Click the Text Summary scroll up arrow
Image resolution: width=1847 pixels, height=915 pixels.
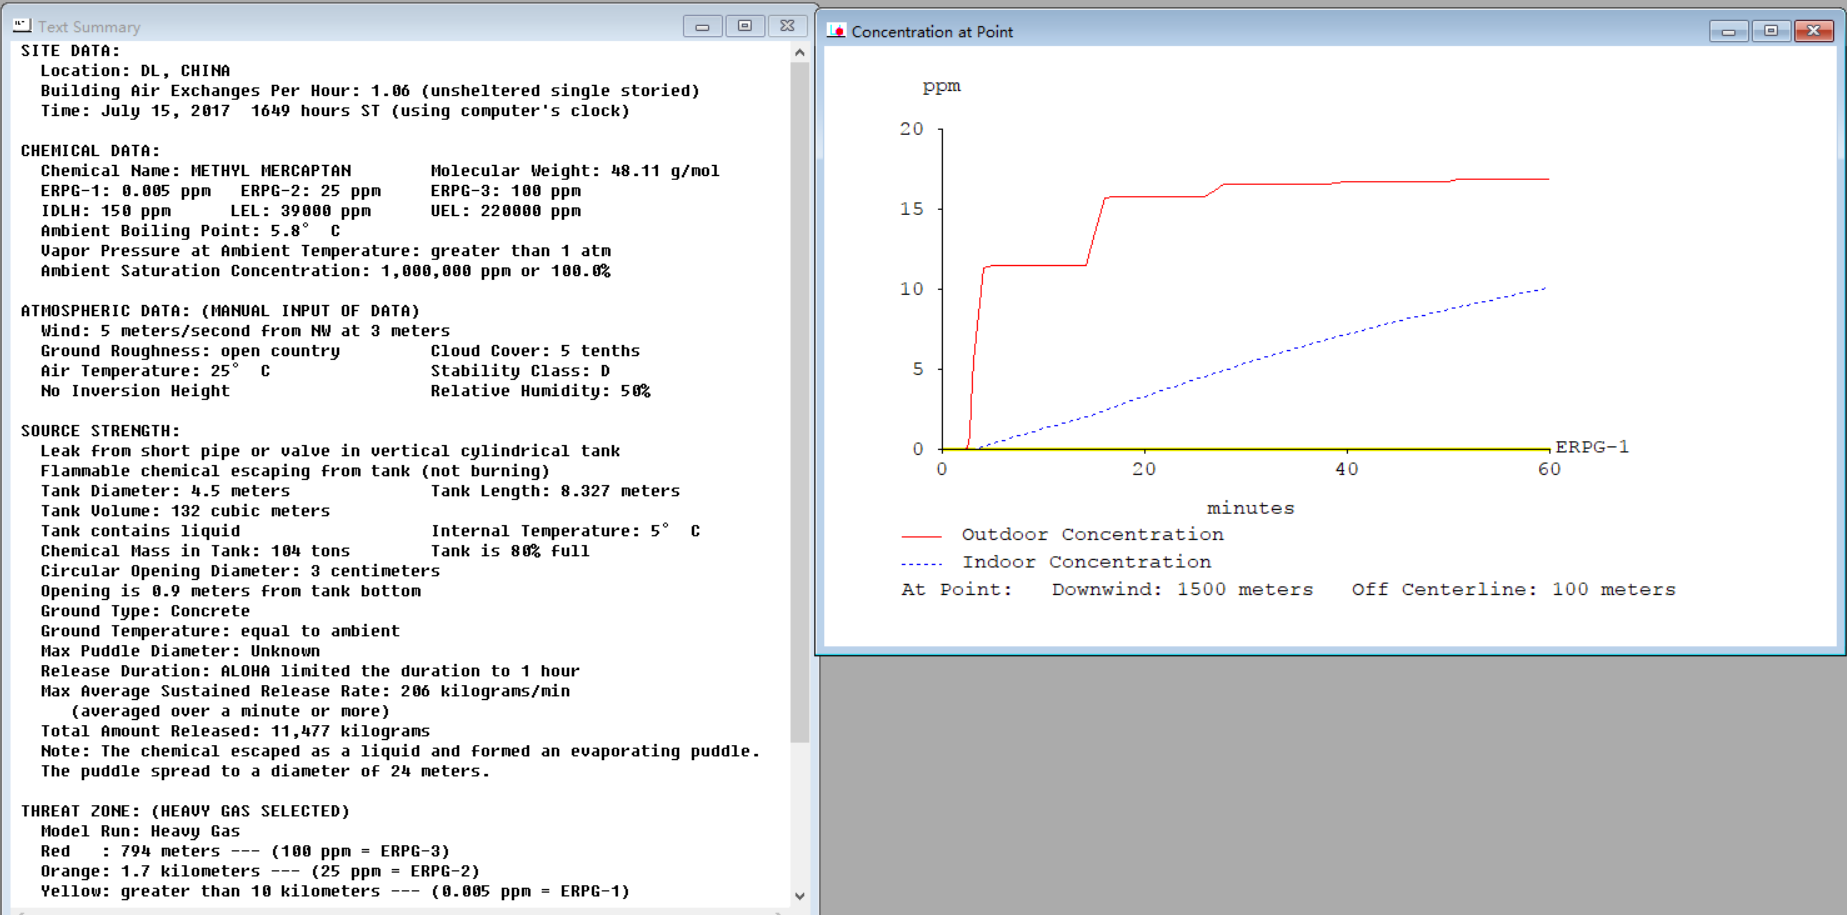pos(799,52)
